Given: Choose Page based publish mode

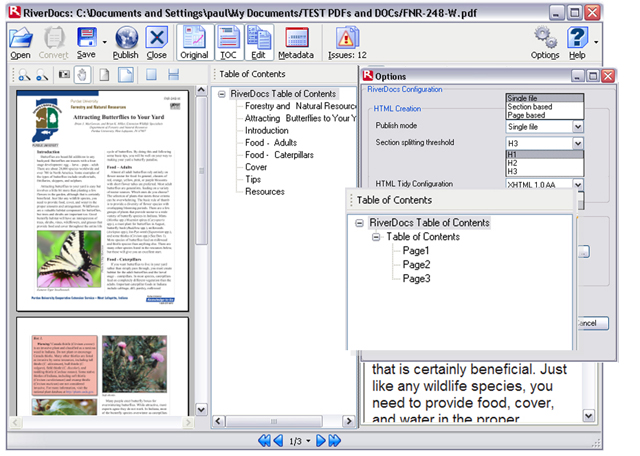Looking at the screenshot, I should point(545,115).
